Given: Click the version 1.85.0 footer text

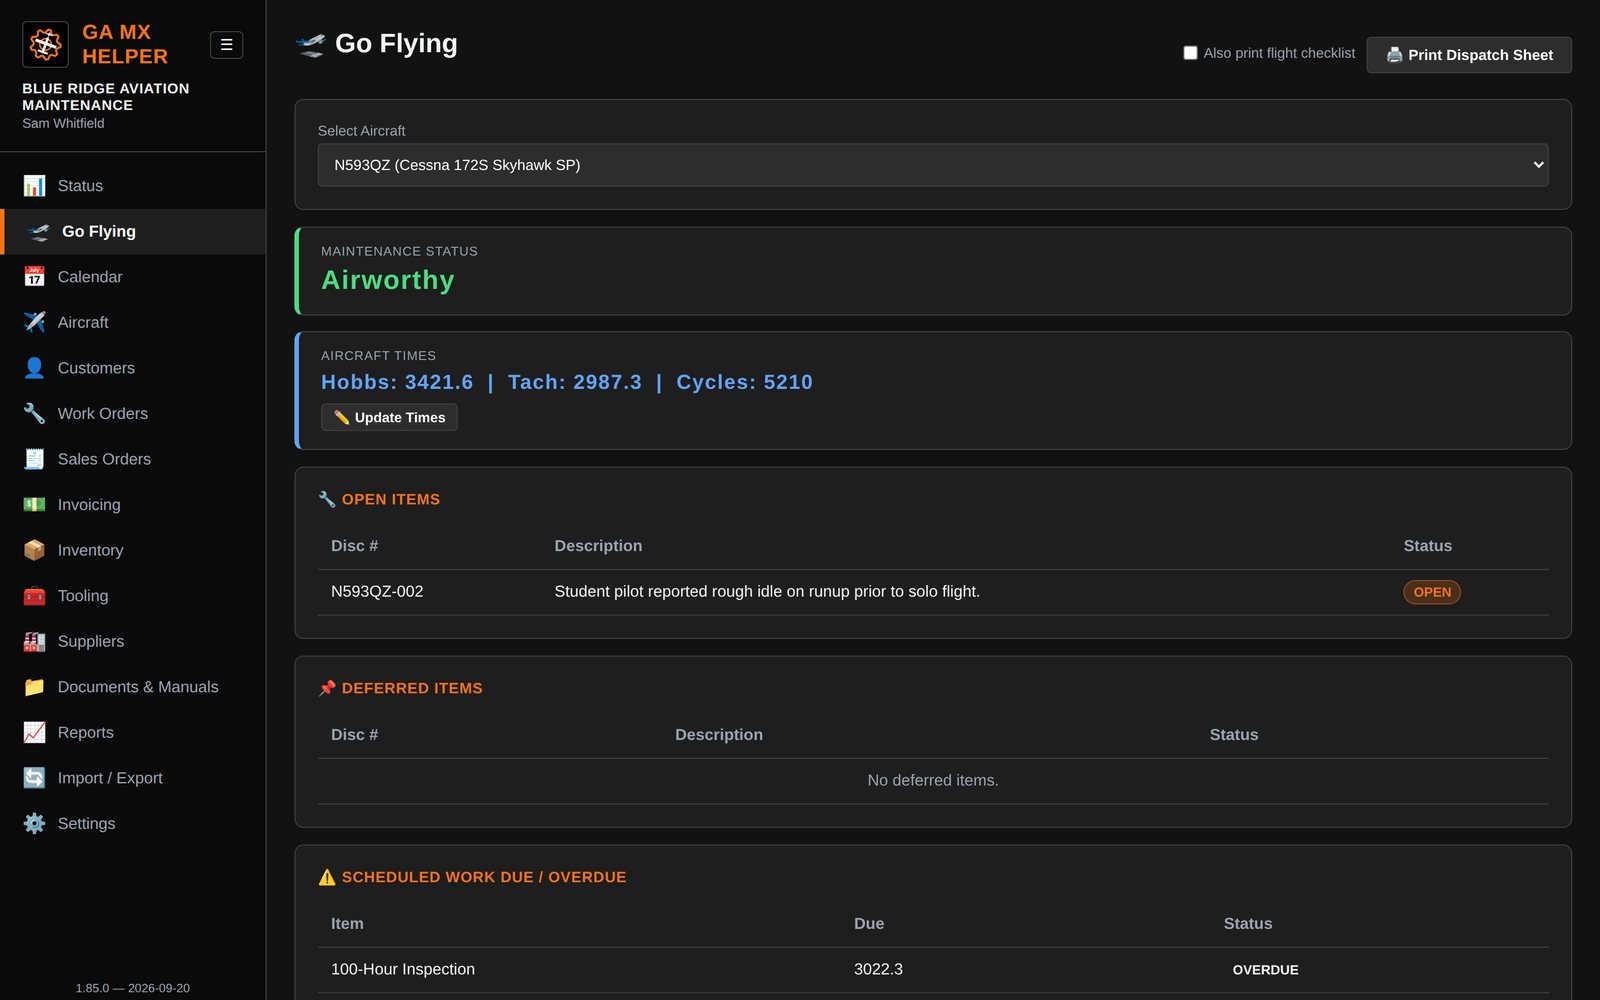Looking at the screenshot, I should point(133,988).
